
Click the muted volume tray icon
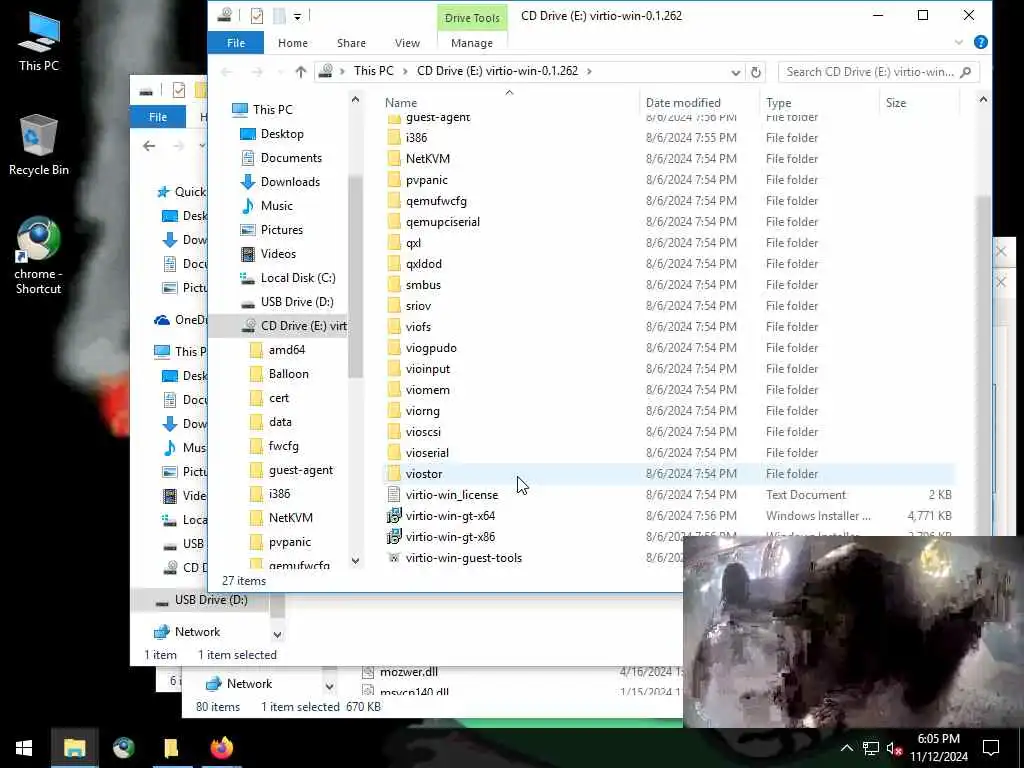(x=894, y=748)
